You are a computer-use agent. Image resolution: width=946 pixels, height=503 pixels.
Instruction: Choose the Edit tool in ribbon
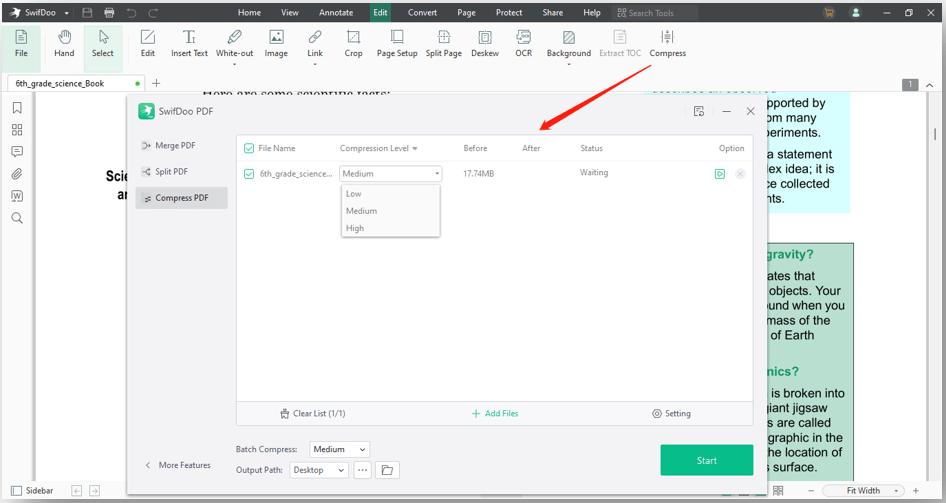(x=148, y=43)
